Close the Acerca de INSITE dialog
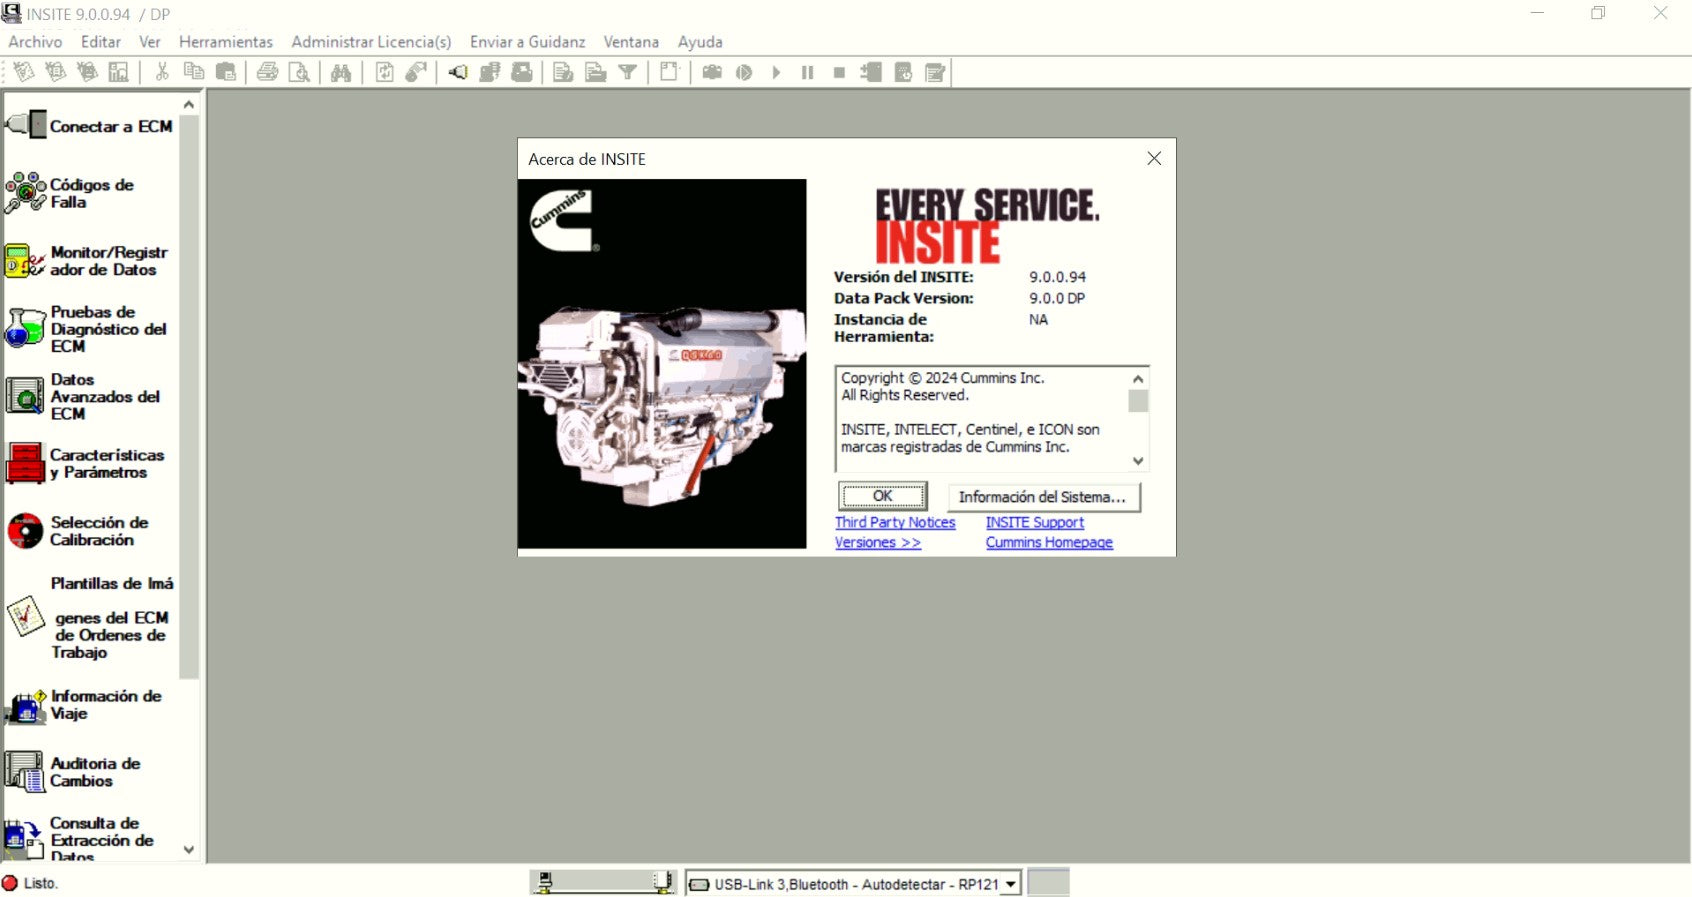 pos(1154,159)
